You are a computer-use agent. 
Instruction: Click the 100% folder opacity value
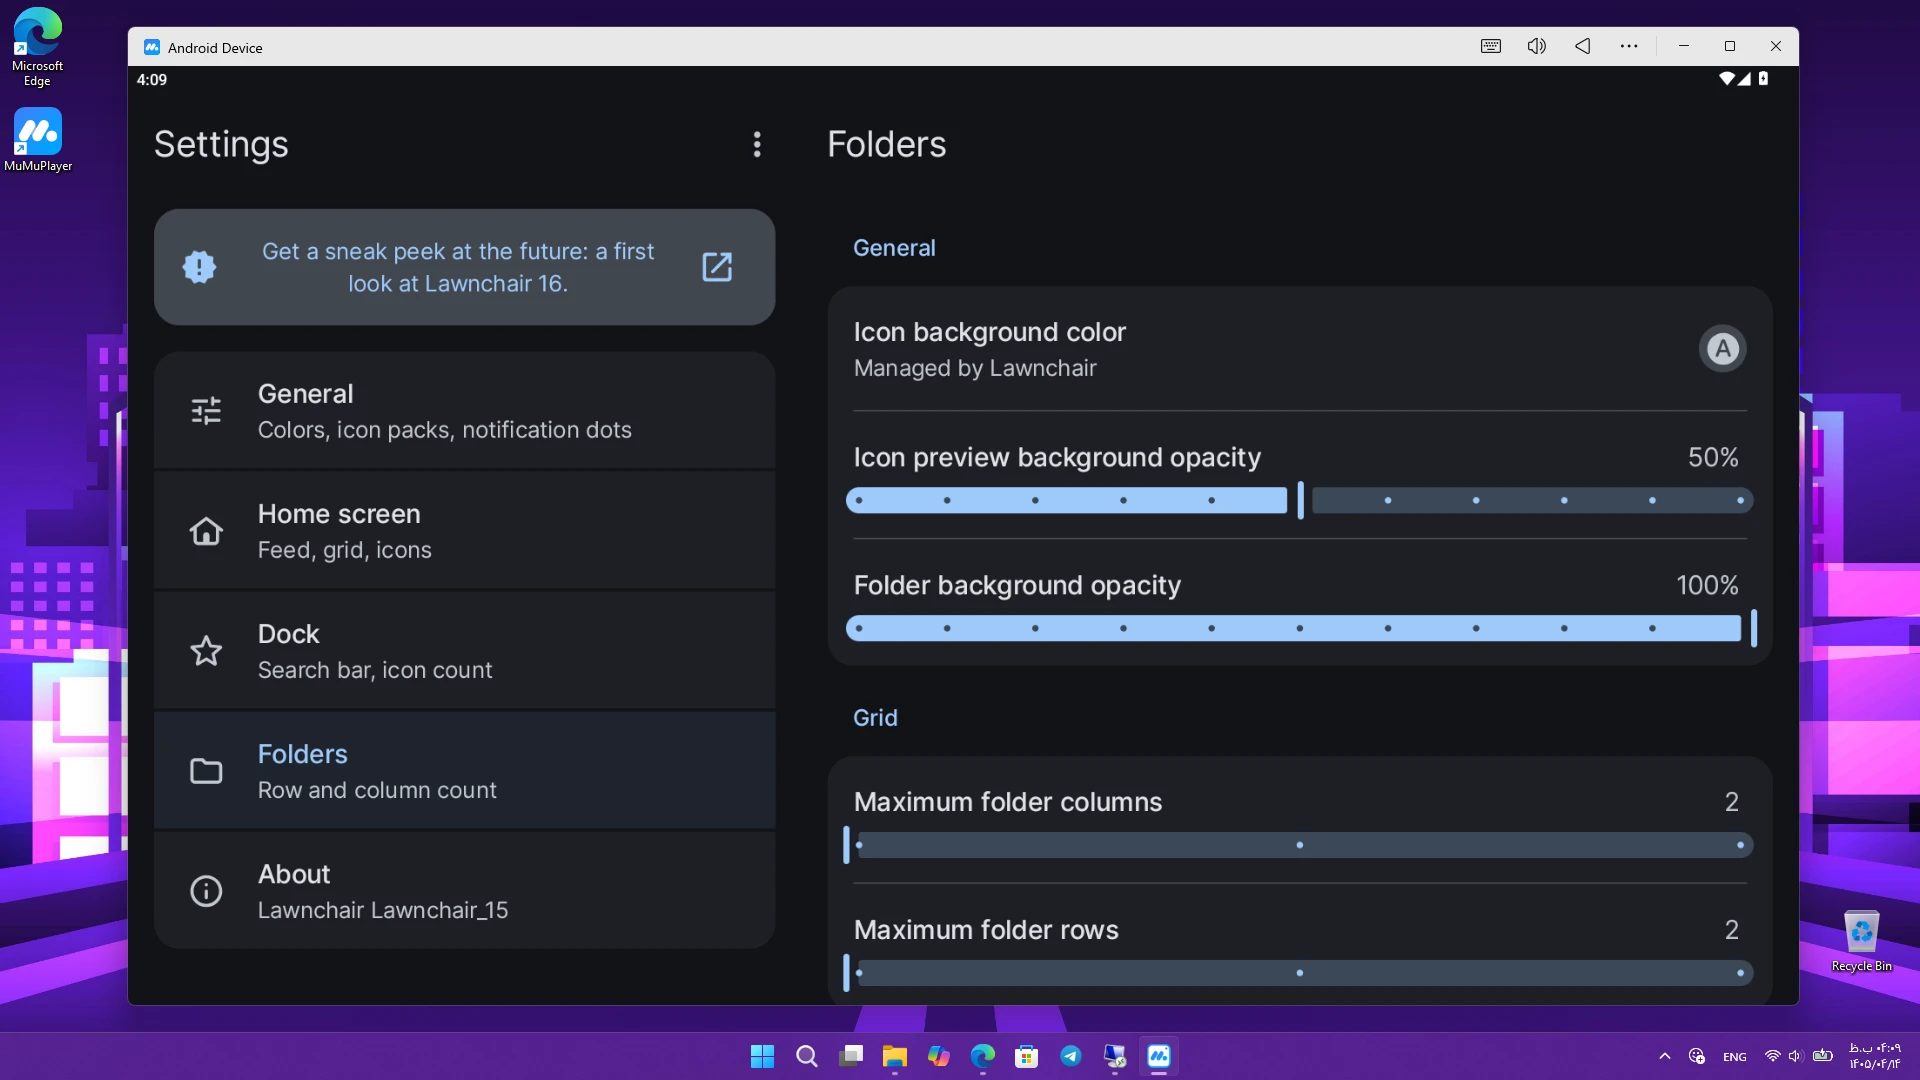point(1707,585)
